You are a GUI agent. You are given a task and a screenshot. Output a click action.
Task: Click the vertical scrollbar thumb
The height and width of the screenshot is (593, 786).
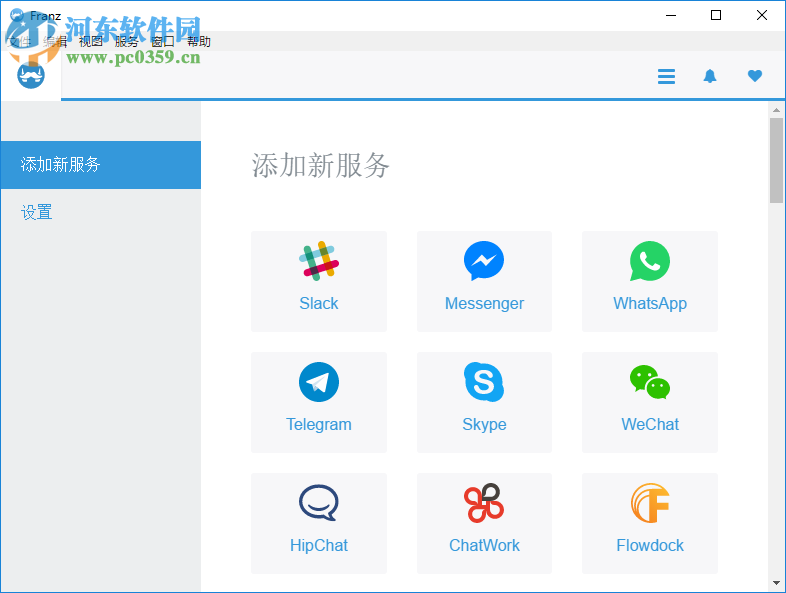pos(776,160)
